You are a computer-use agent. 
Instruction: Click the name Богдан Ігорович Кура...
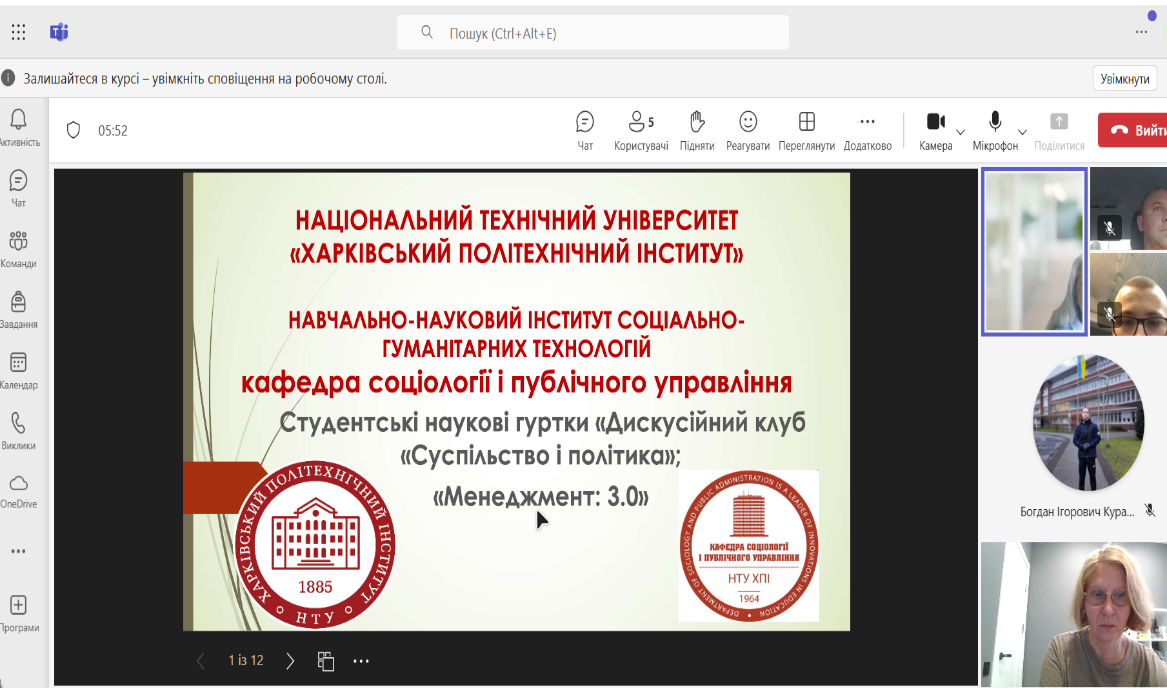[x=1077, y=512]
